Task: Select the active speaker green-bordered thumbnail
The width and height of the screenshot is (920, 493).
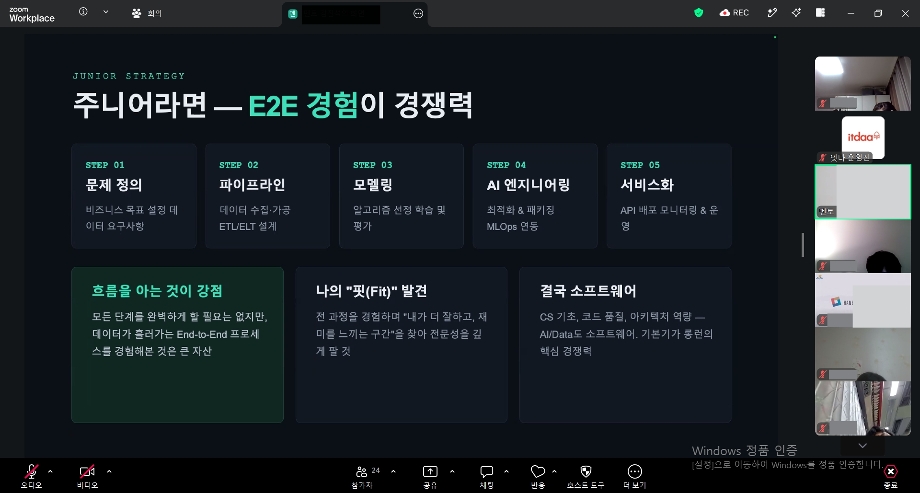Action: click(862, 191)
